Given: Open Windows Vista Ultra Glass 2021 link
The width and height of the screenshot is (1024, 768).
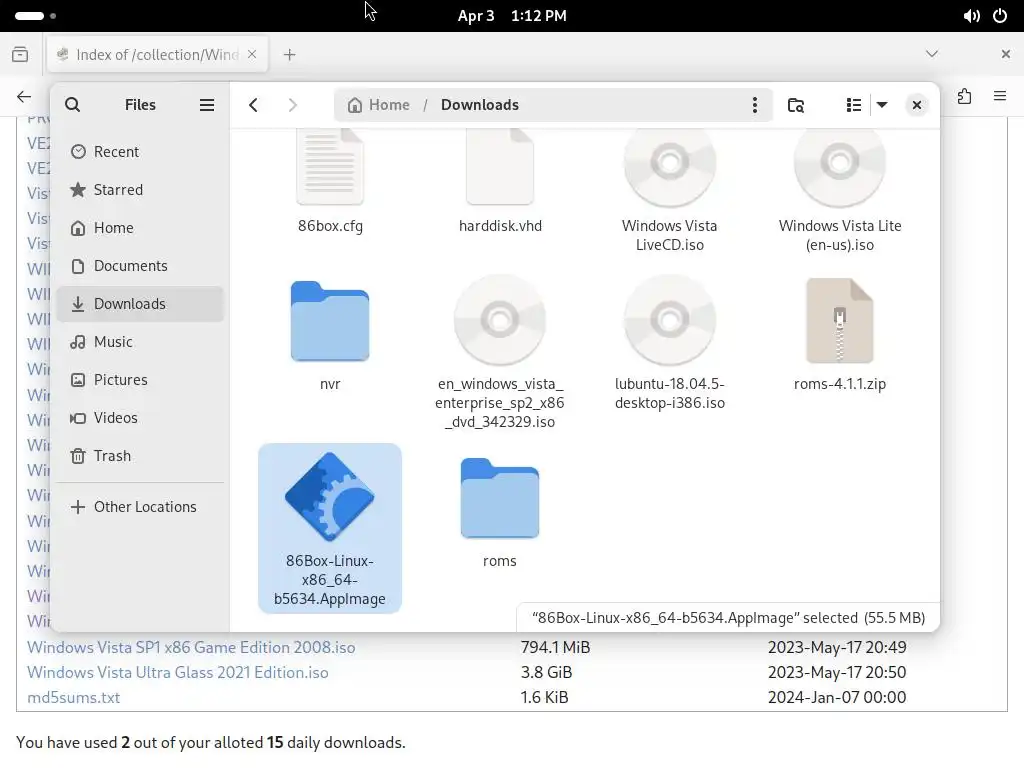Looking at the screenshot, I should point(178,672).
